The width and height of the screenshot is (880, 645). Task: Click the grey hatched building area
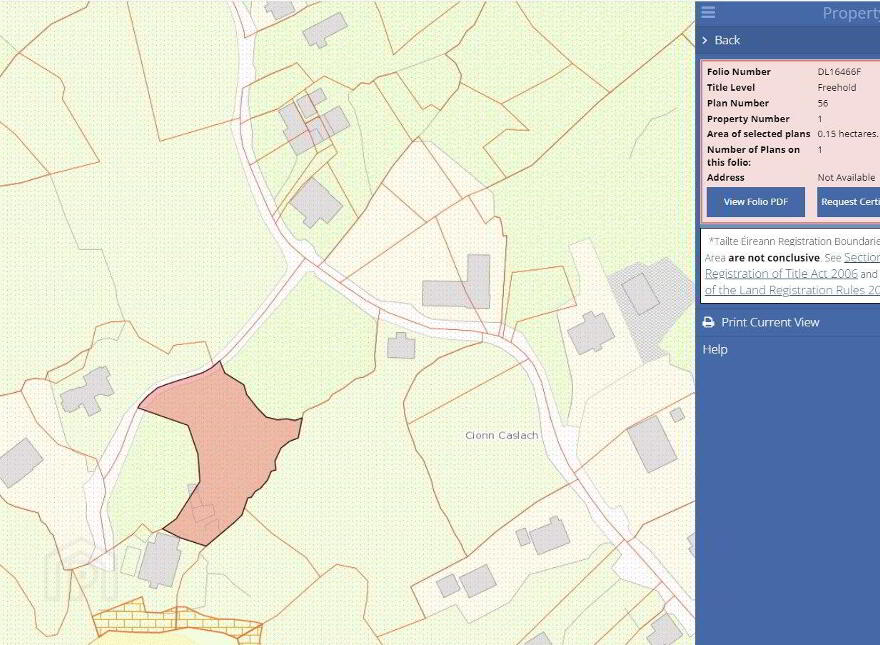tap(651, 306)
